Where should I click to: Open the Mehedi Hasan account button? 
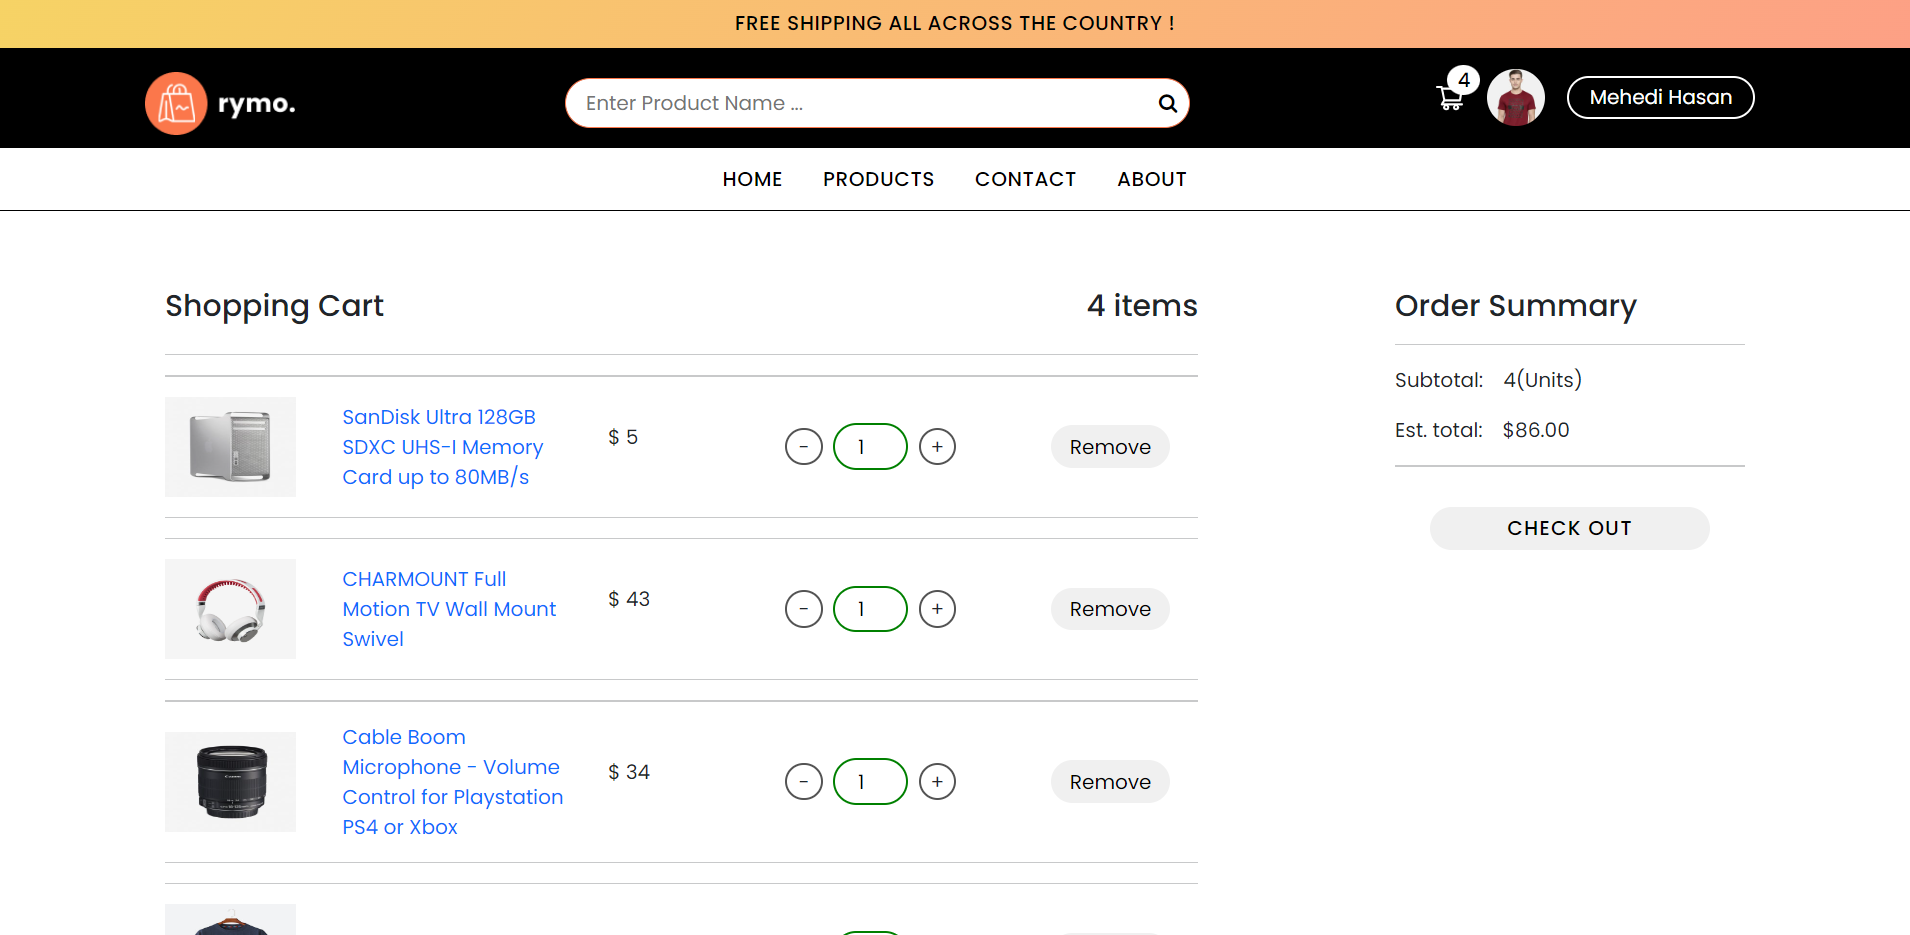(x=1660, y=97)
